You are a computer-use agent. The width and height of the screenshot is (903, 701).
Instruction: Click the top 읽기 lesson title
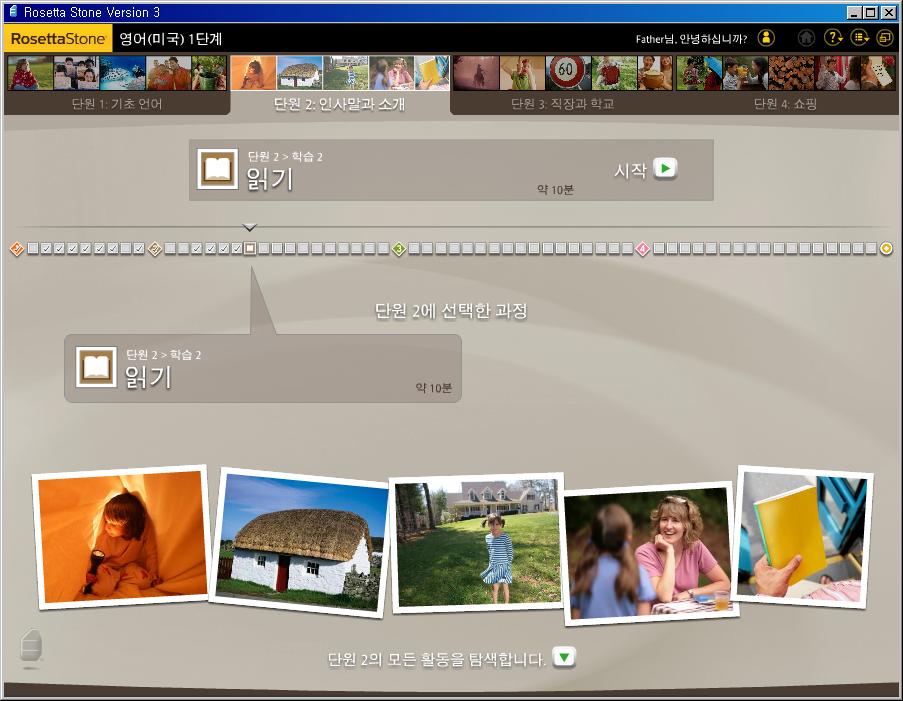(x=270, y=179)
